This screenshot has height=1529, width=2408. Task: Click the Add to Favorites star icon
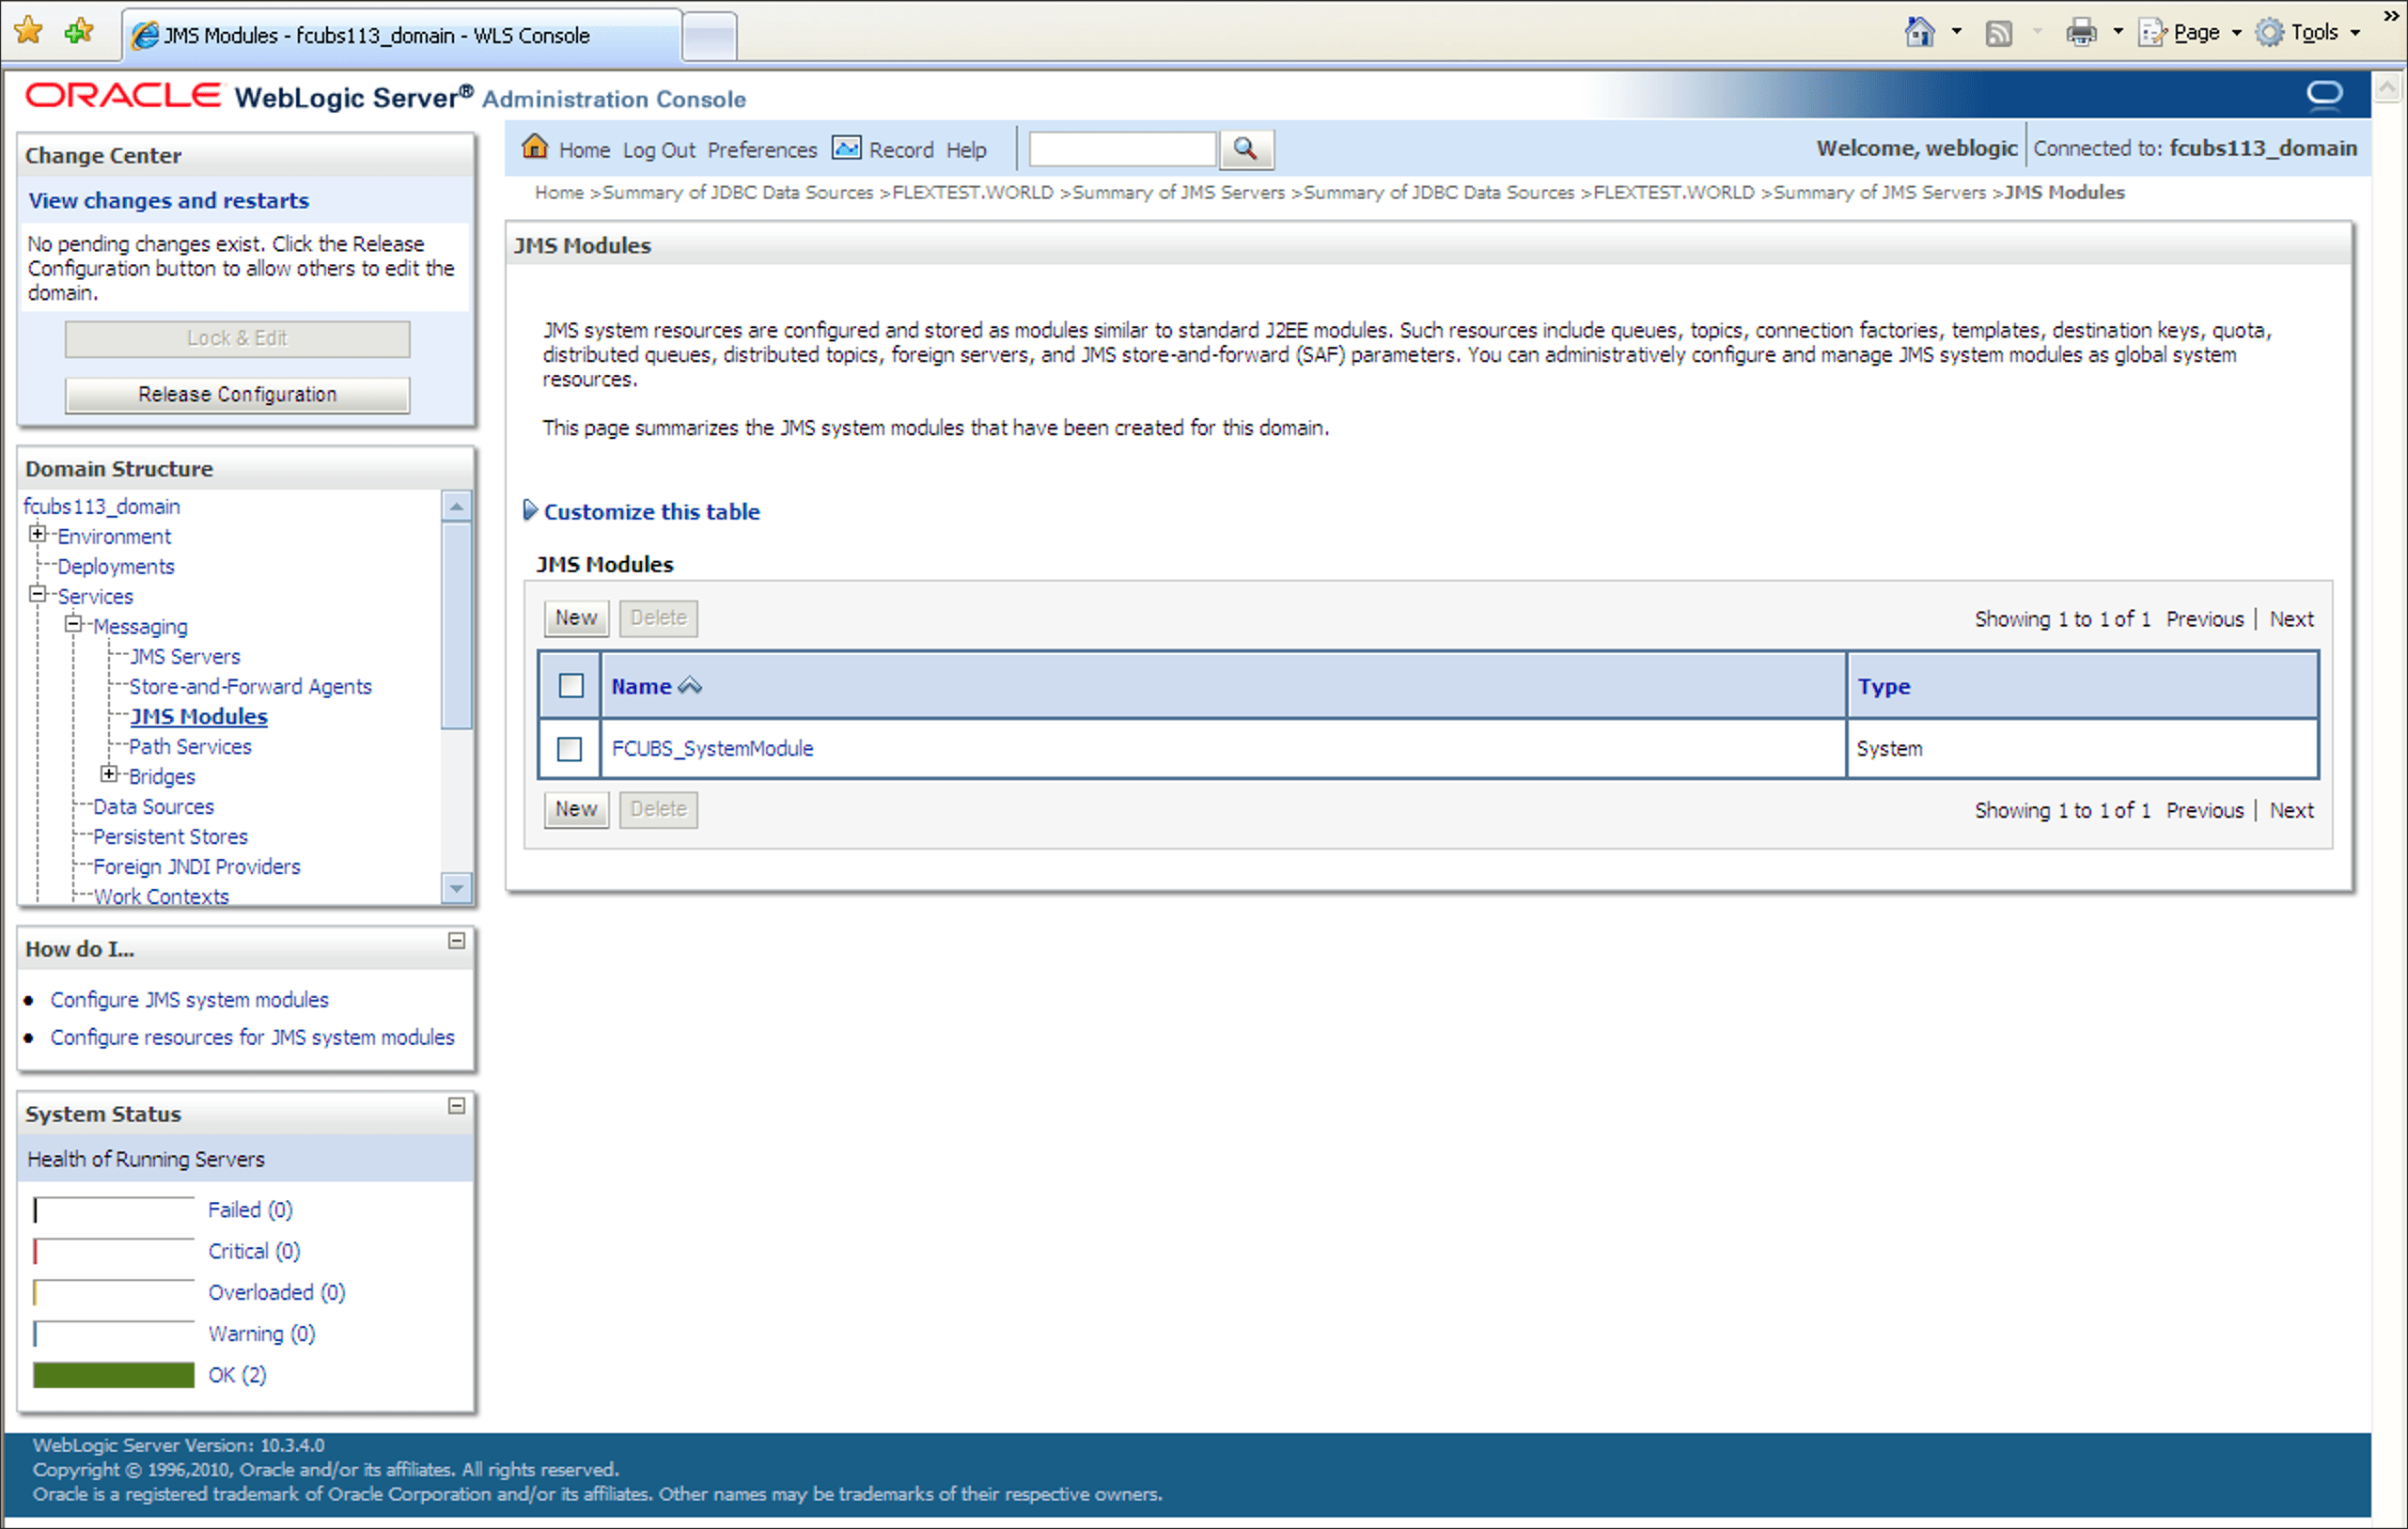[x=78, y=32]
